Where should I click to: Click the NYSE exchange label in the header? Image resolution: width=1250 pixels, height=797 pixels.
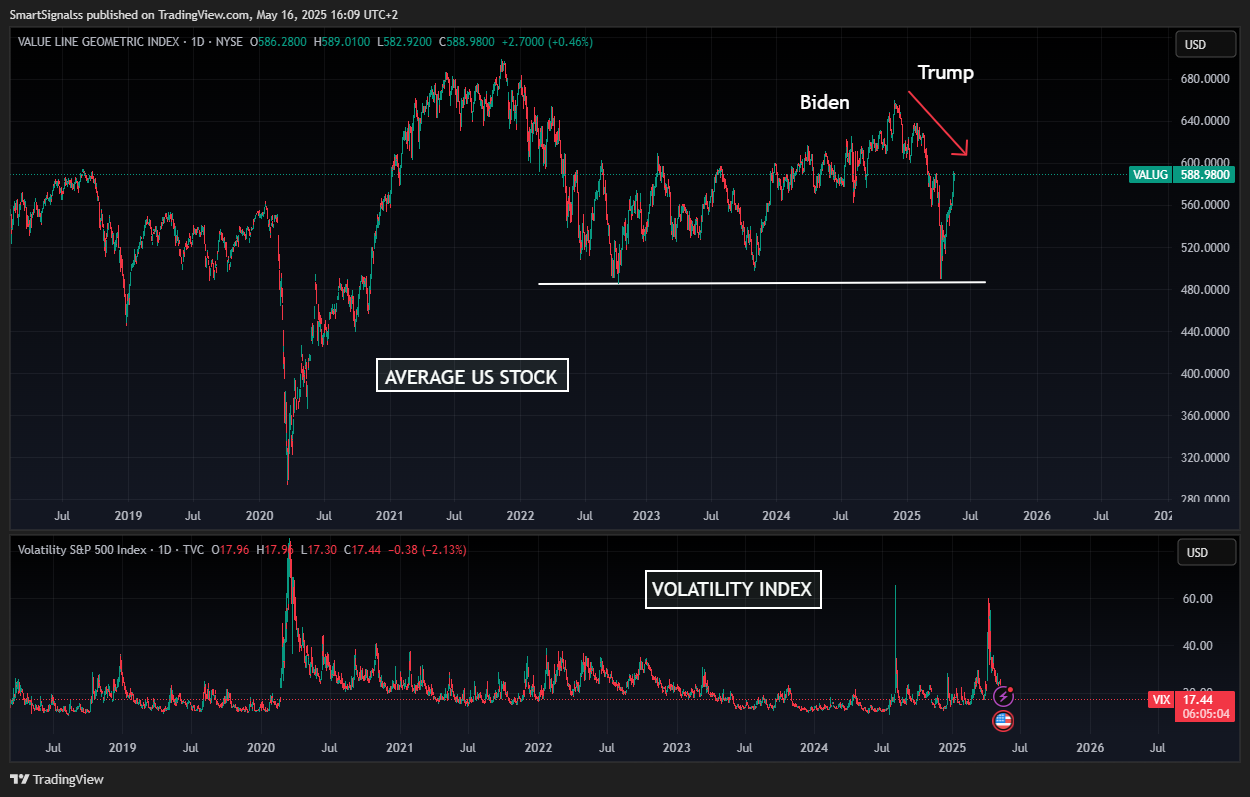tap(232, 42)
